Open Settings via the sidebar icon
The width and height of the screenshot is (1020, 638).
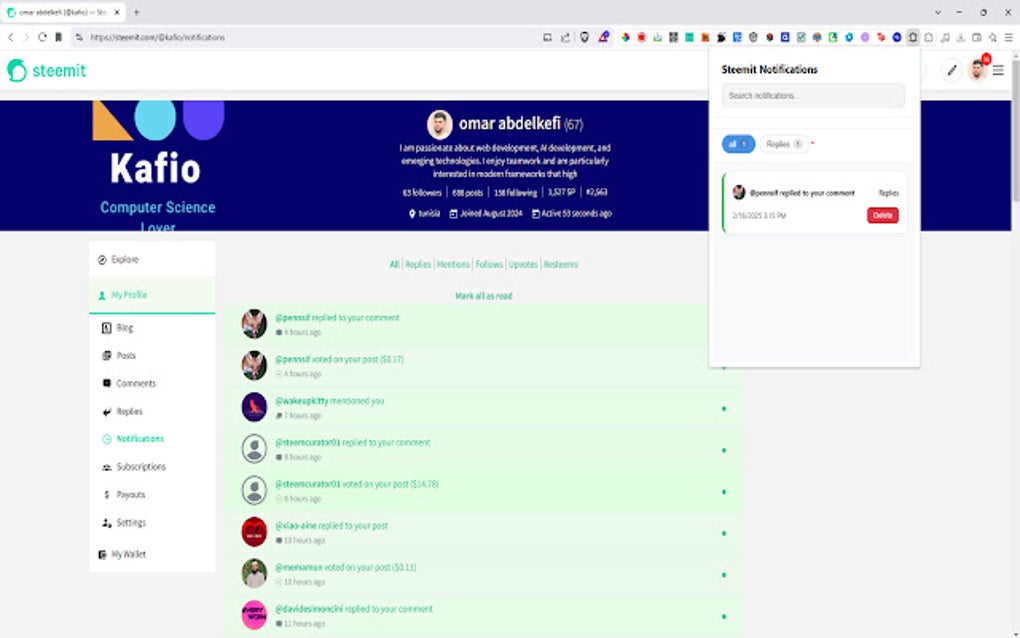click(x=104, y=522)
